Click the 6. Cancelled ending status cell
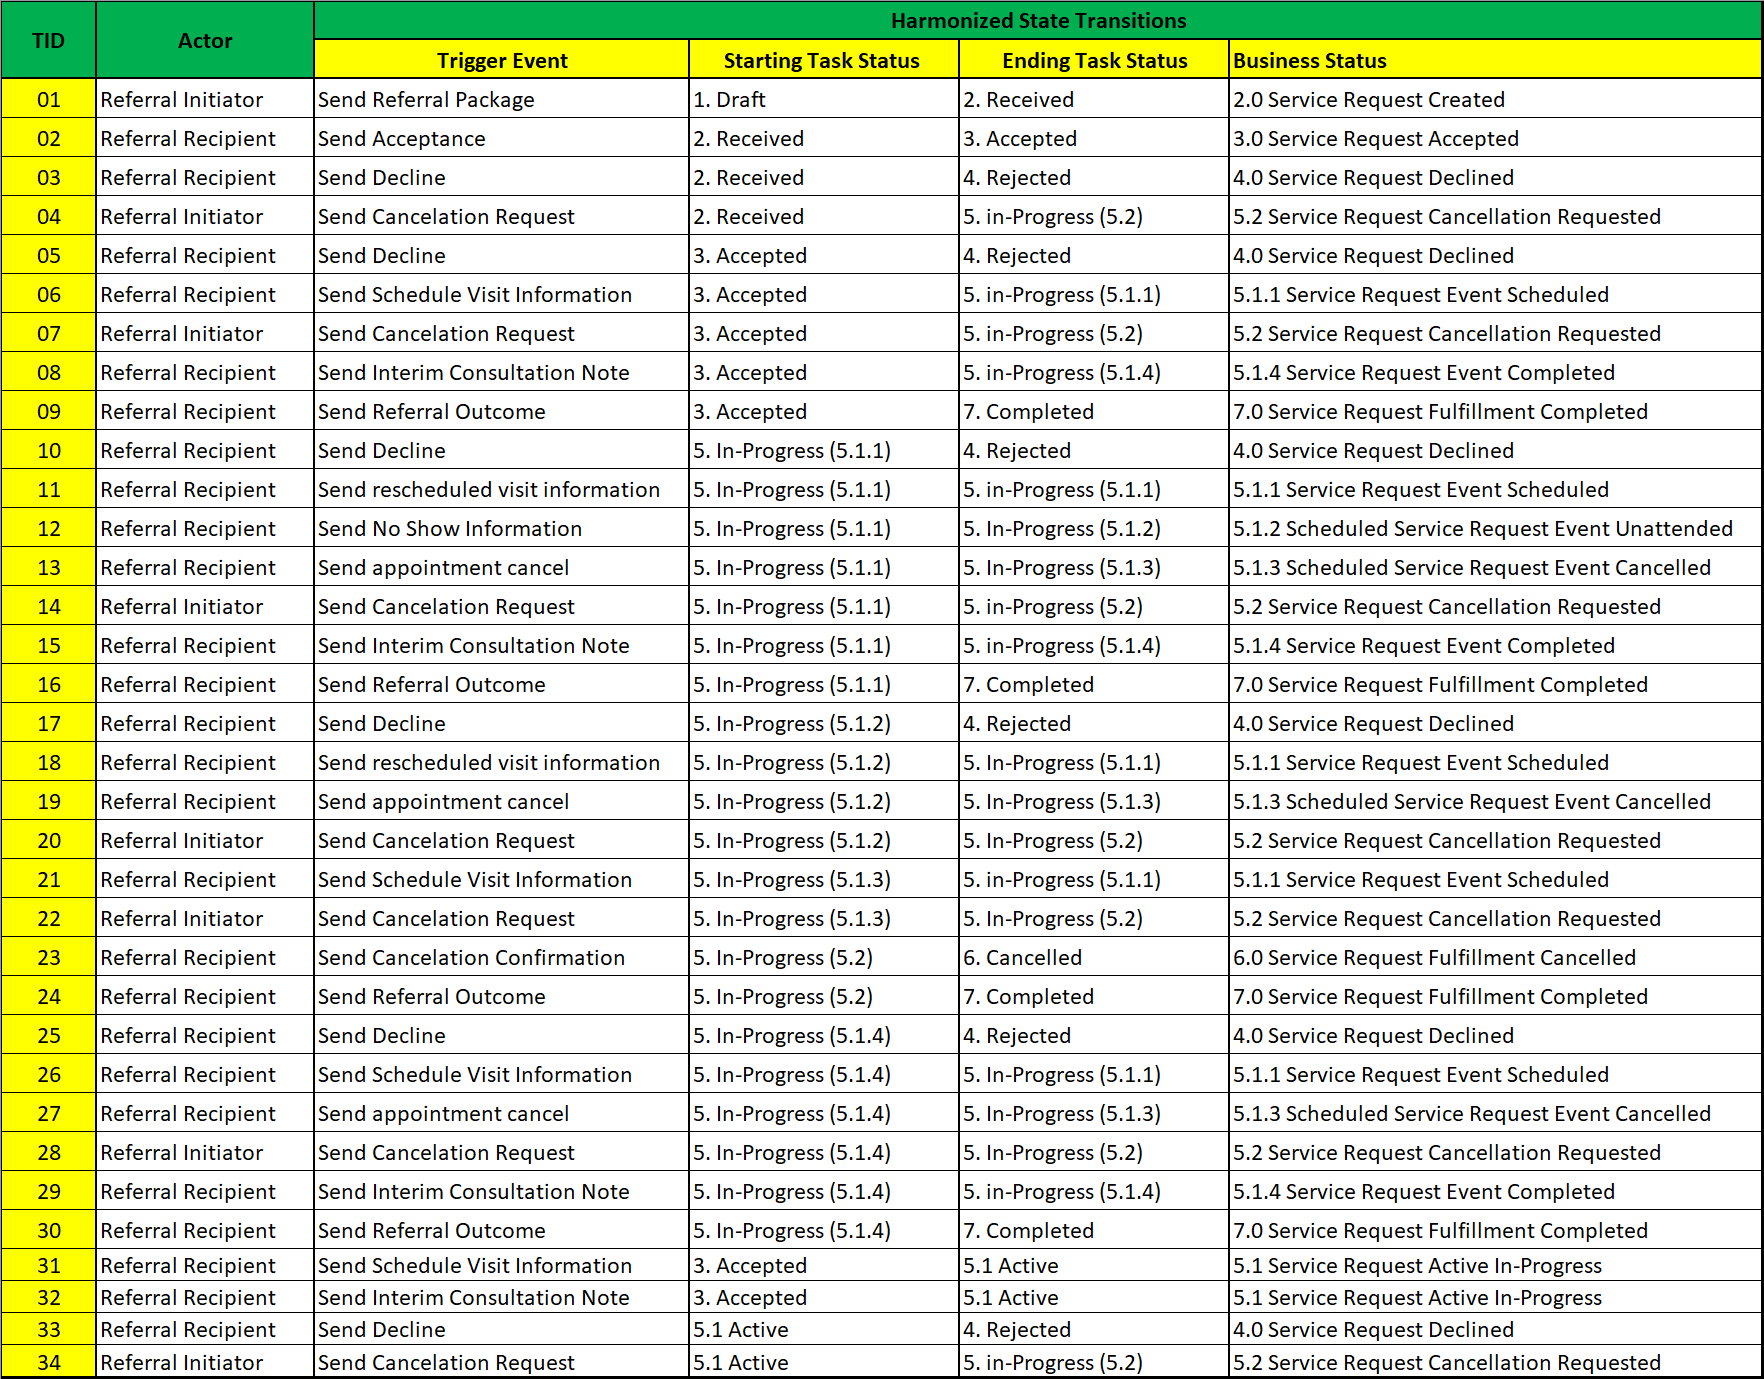 (x=1022, y=958)
